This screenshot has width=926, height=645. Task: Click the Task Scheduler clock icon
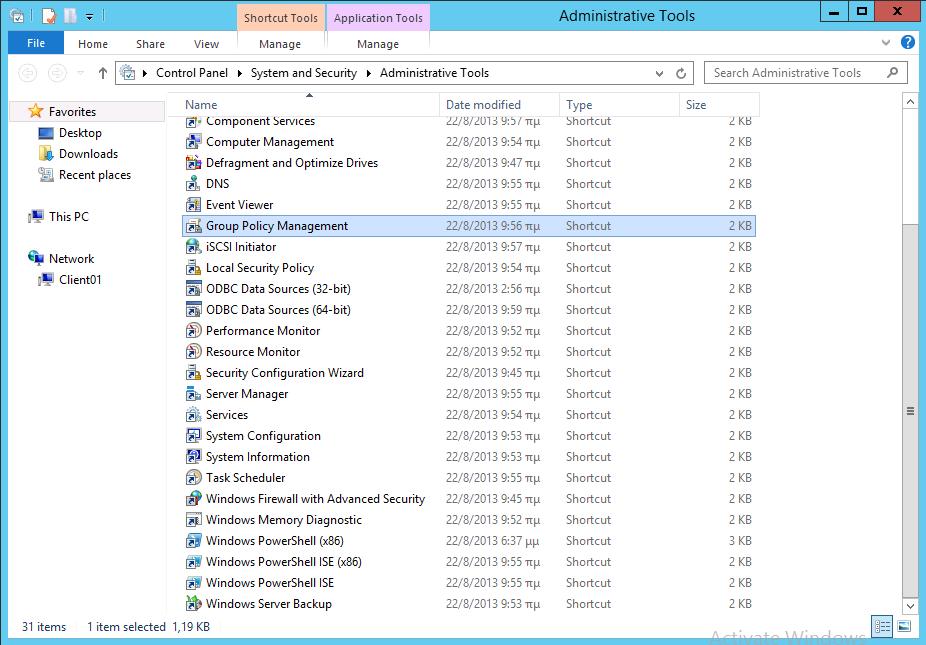tap(193, 478)
